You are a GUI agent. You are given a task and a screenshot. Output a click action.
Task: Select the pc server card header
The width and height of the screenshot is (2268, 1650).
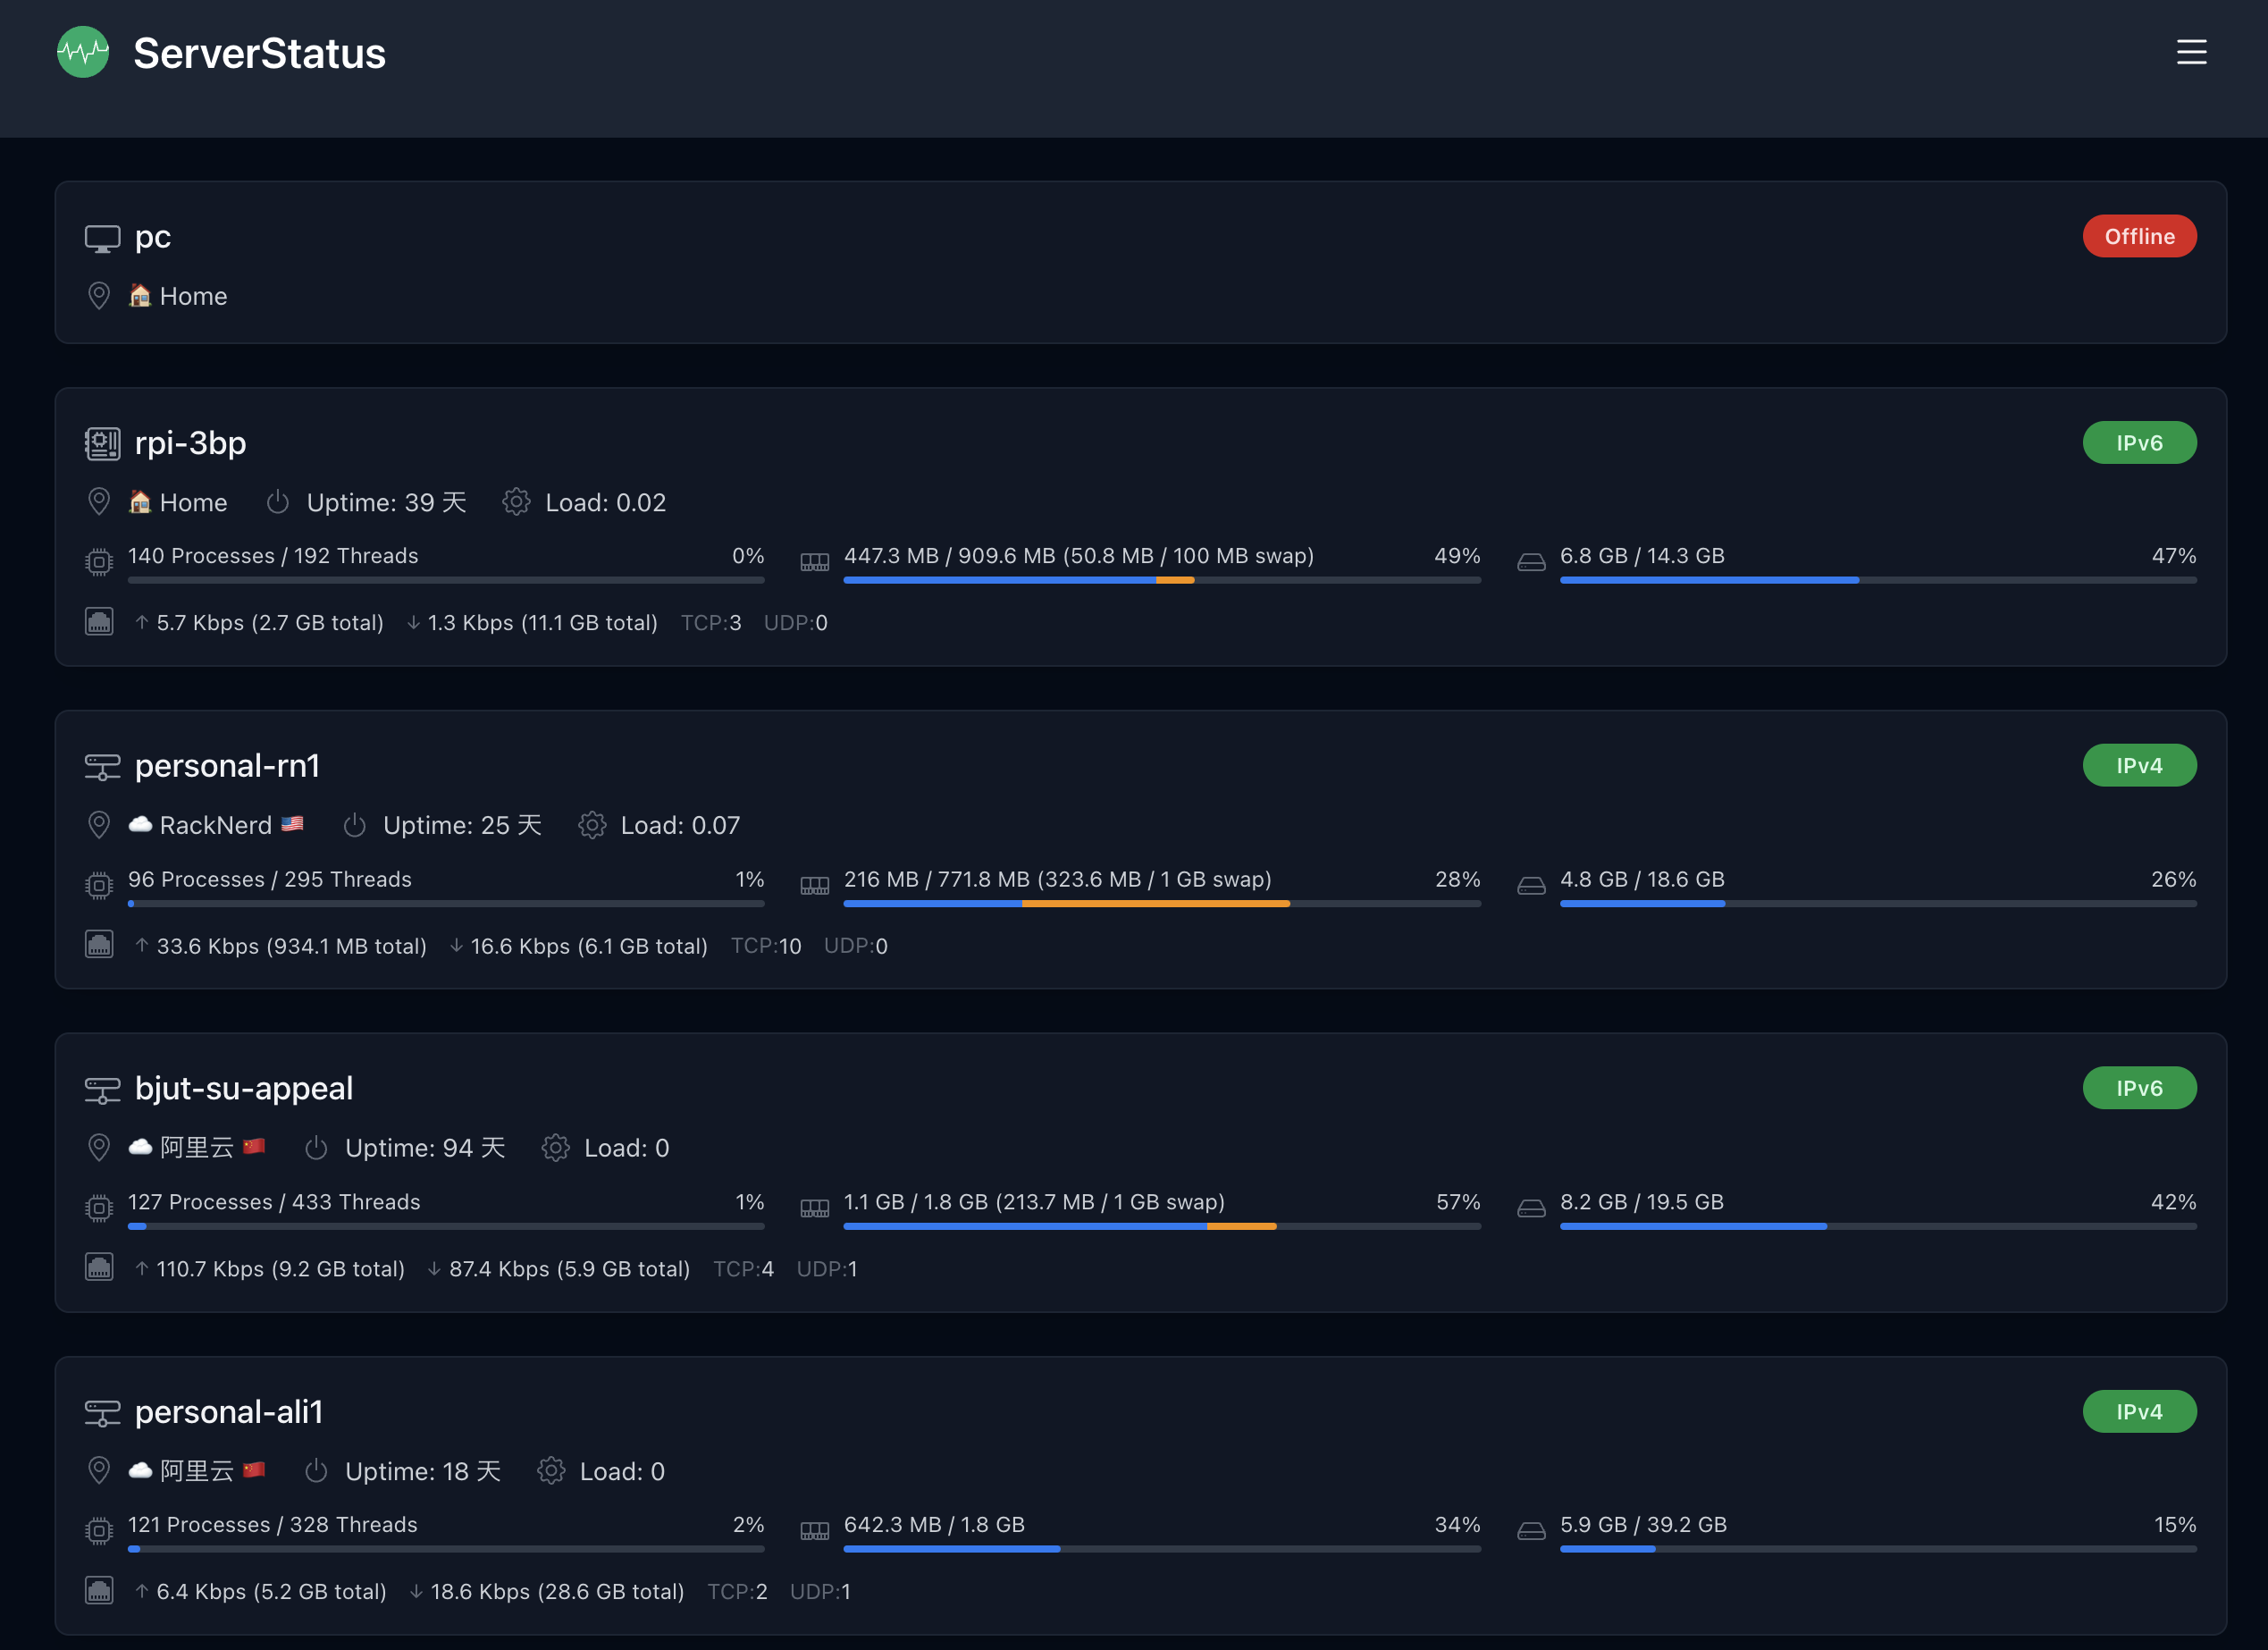pyautogui.click(x=153, y=238)
